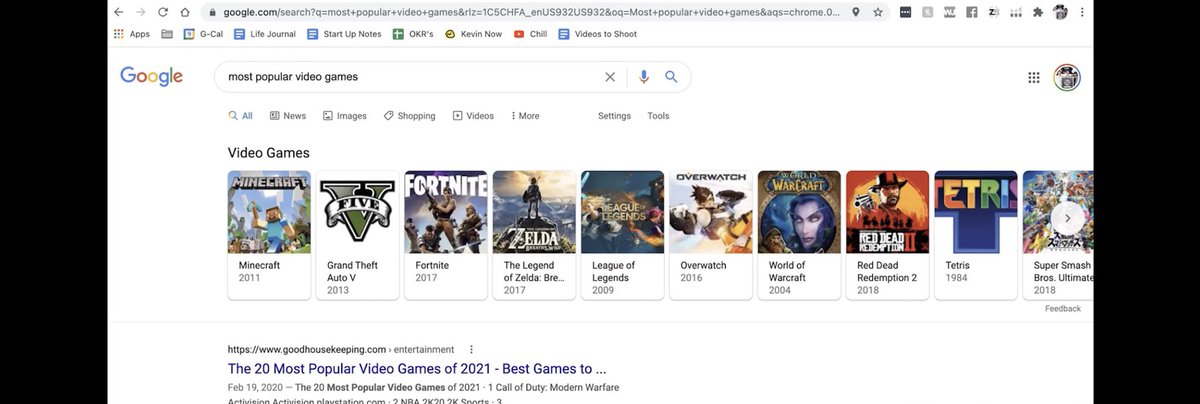Click the goodhousekeeping.com URL breadcrumb
Image resolution: width=1200 pixels, height=404 pixels.
tap(341, 350)
